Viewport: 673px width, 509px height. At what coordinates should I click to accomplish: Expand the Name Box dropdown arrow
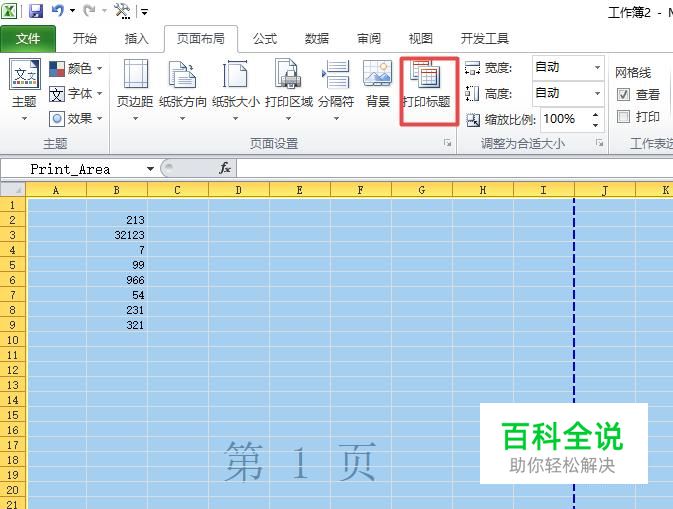pos(150,169)
